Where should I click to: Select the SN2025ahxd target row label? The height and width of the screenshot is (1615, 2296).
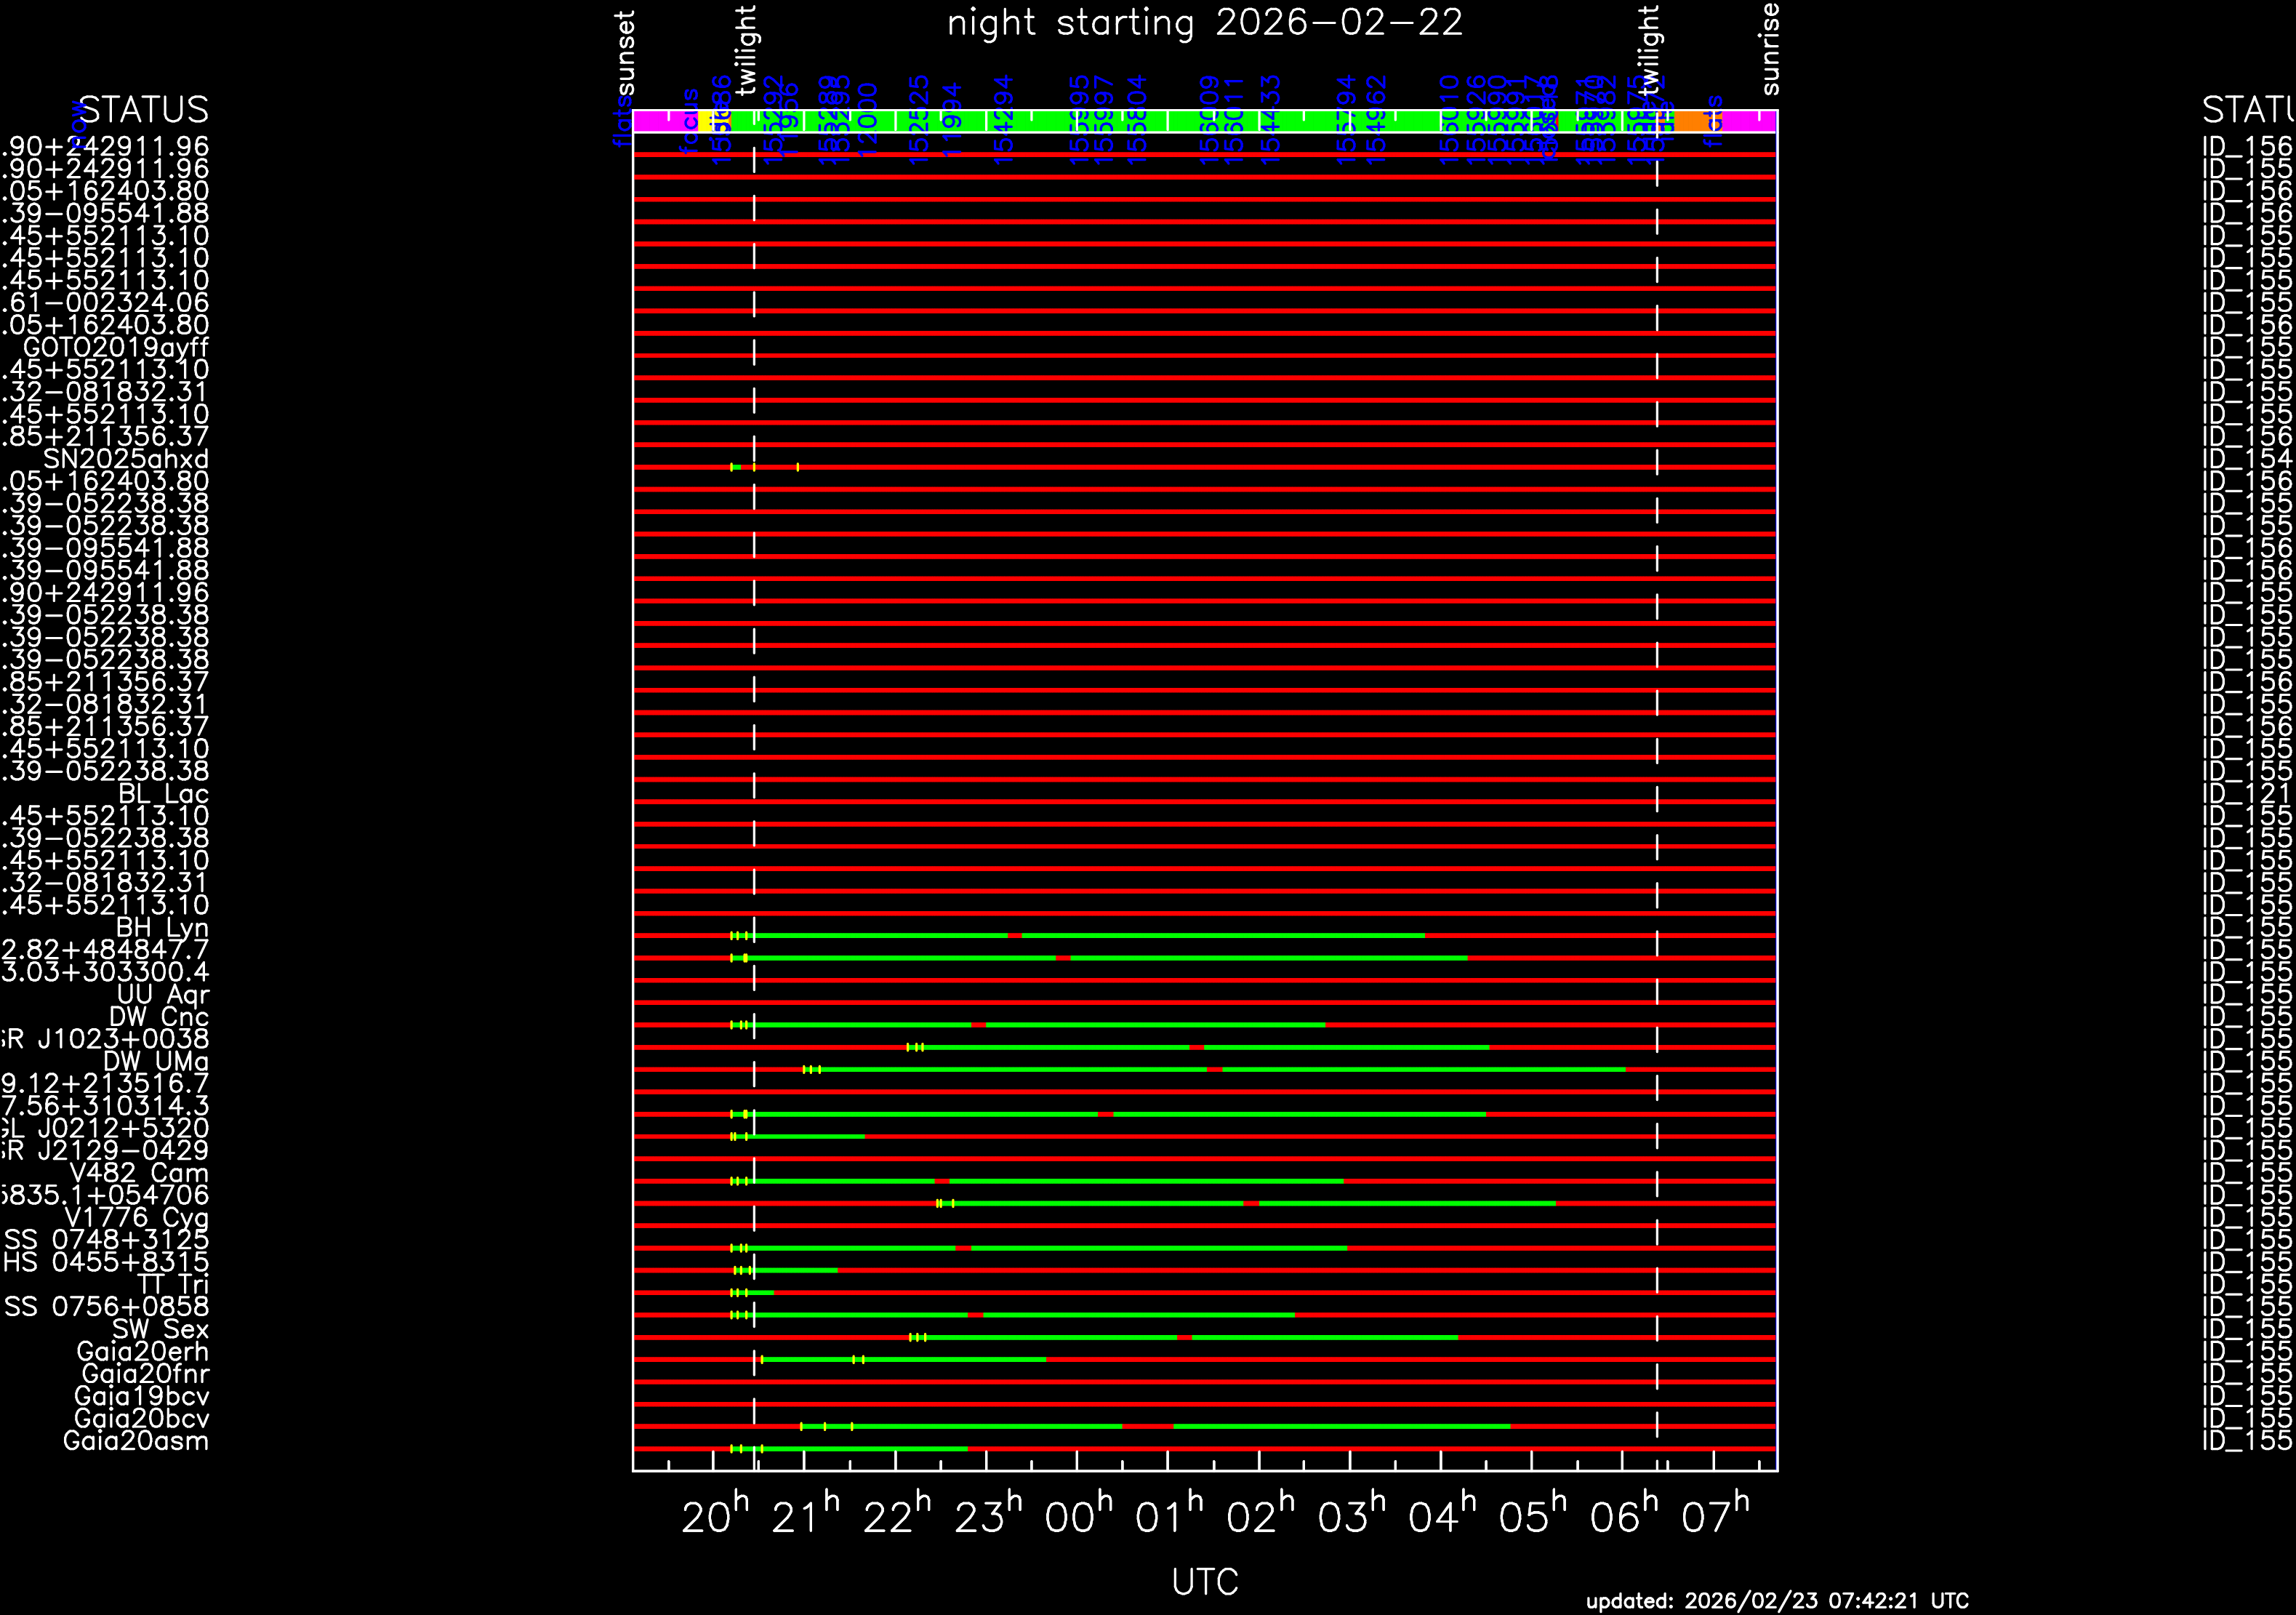(126, 460)
